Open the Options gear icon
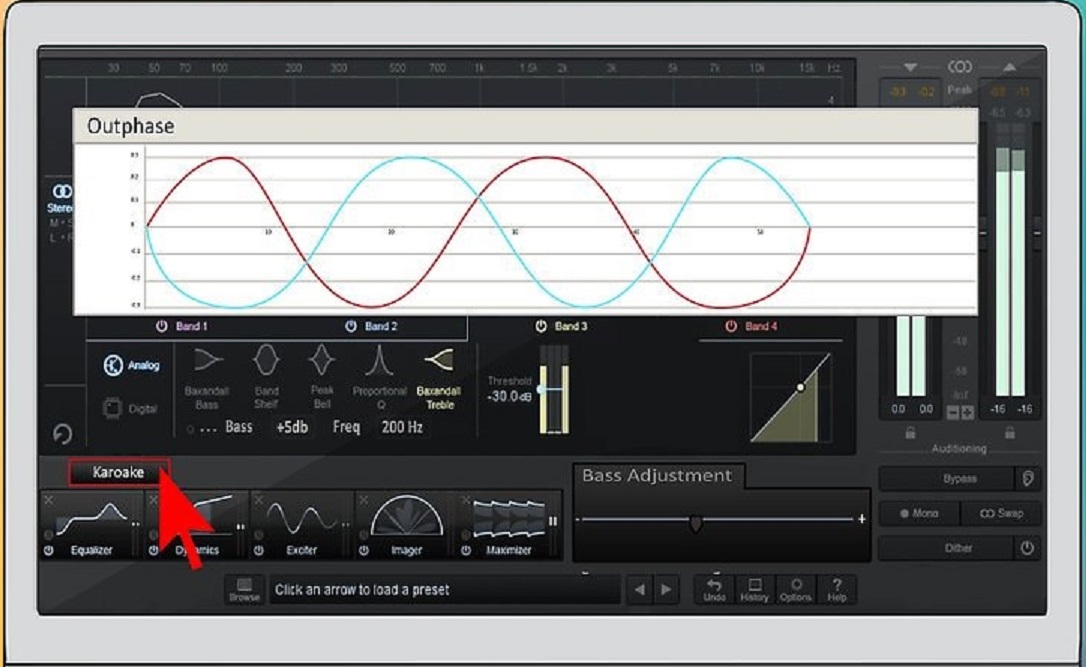The width and height of the screenshot is (1086, 667). click(796, 585)
